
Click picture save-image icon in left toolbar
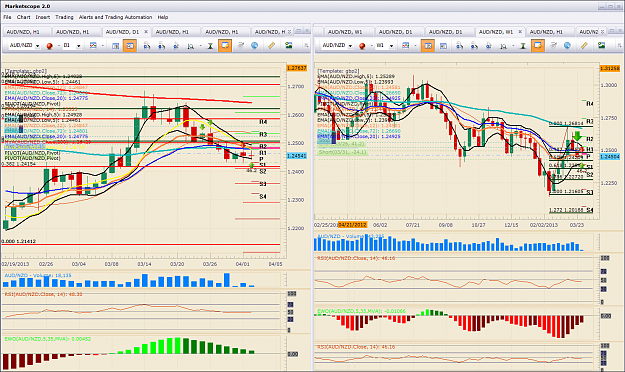point(288,46)
